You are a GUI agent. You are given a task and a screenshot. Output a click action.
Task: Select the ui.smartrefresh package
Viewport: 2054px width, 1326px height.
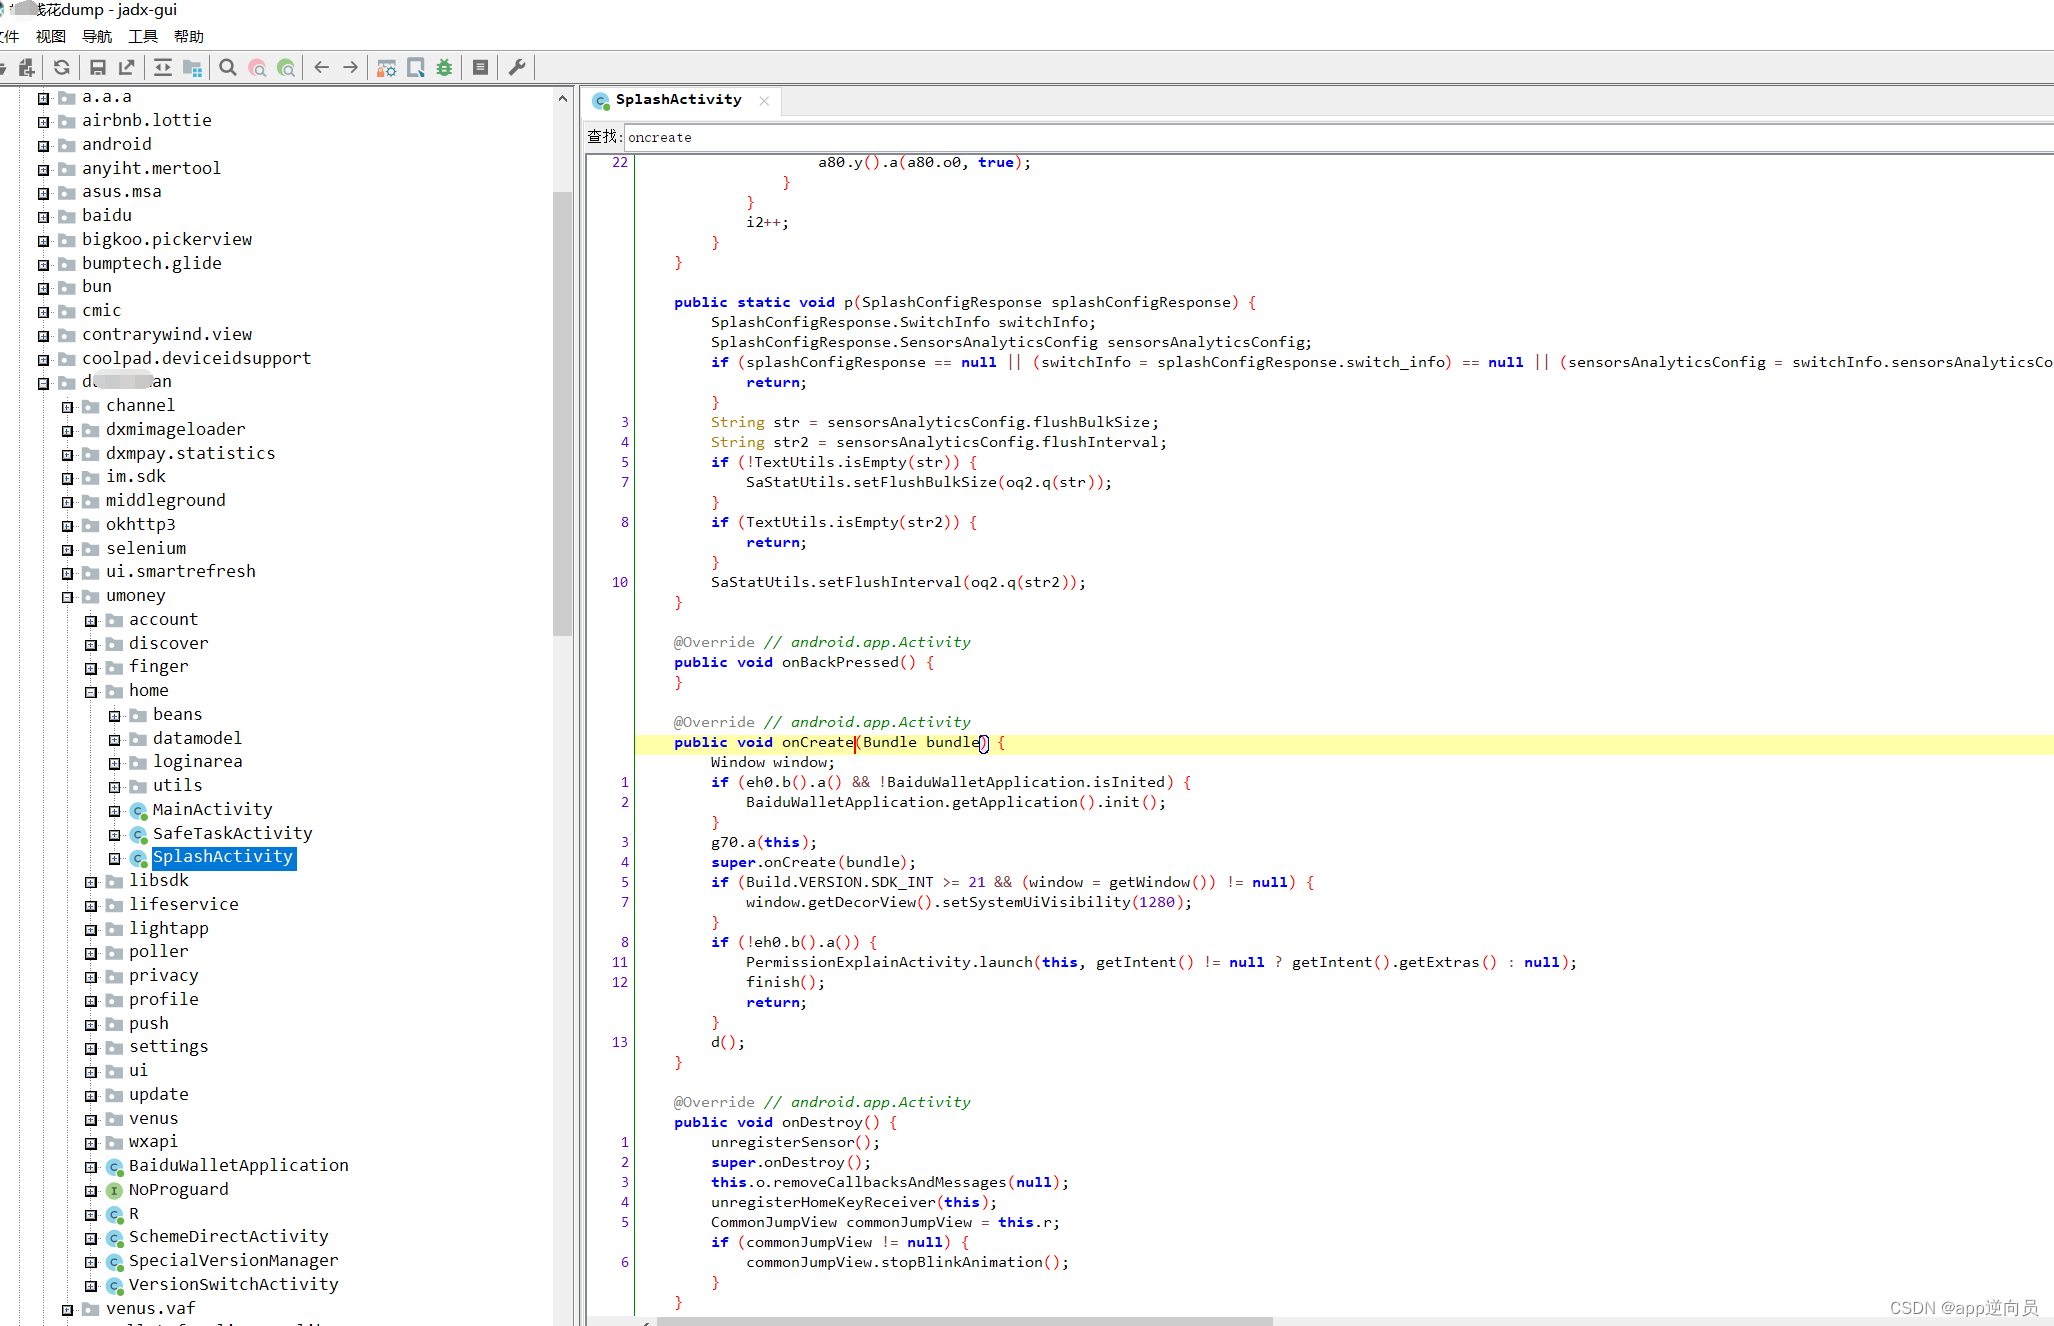tap(180, 571)
